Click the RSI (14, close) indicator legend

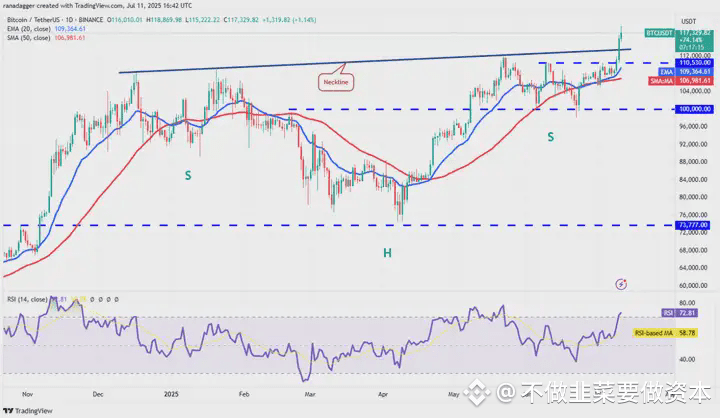point(28,299)
